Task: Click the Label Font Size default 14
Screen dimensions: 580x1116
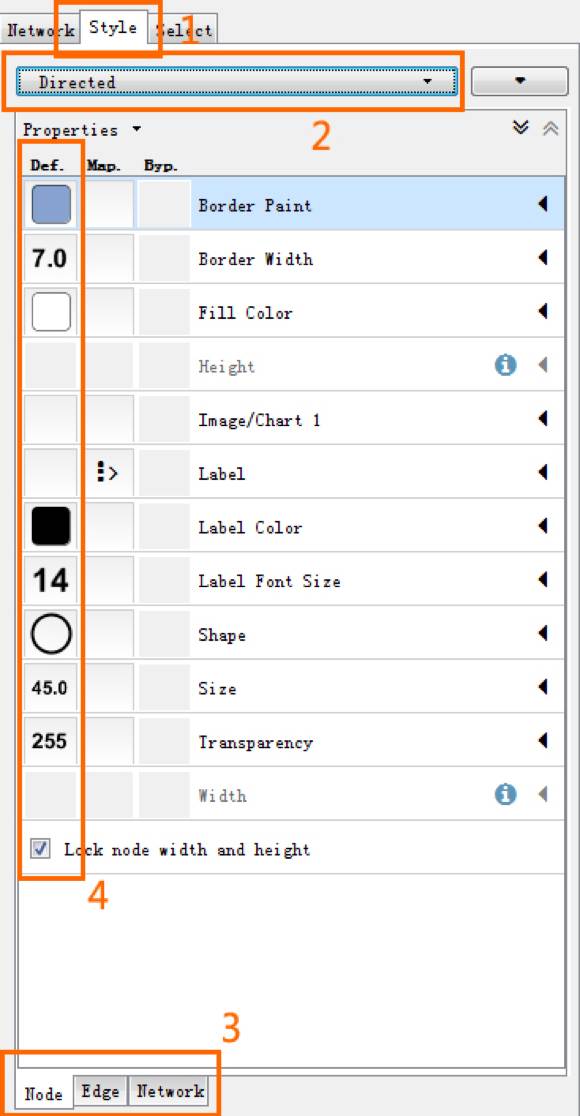Action: tap(51, 581)
